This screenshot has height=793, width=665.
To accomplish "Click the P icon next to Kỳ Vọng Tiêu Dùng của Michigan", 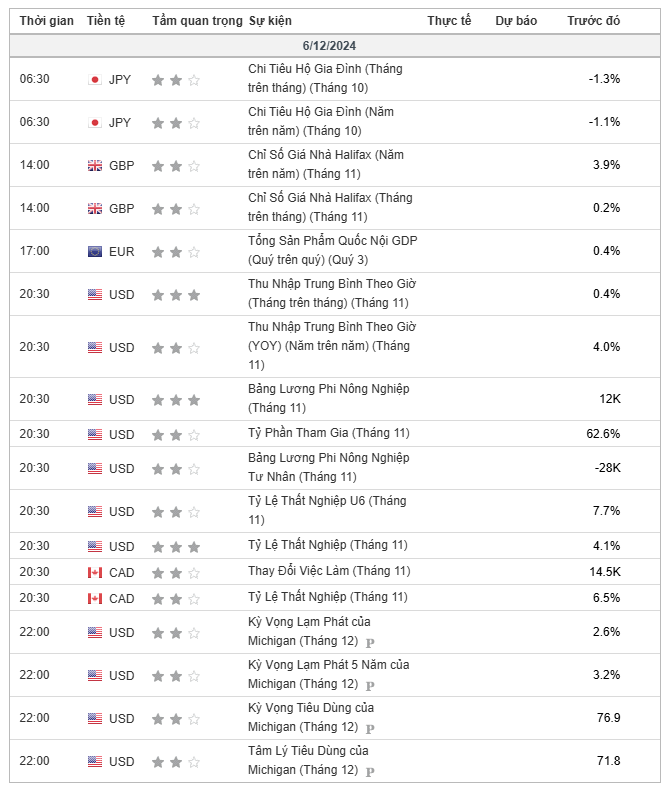I will [370, 728].
